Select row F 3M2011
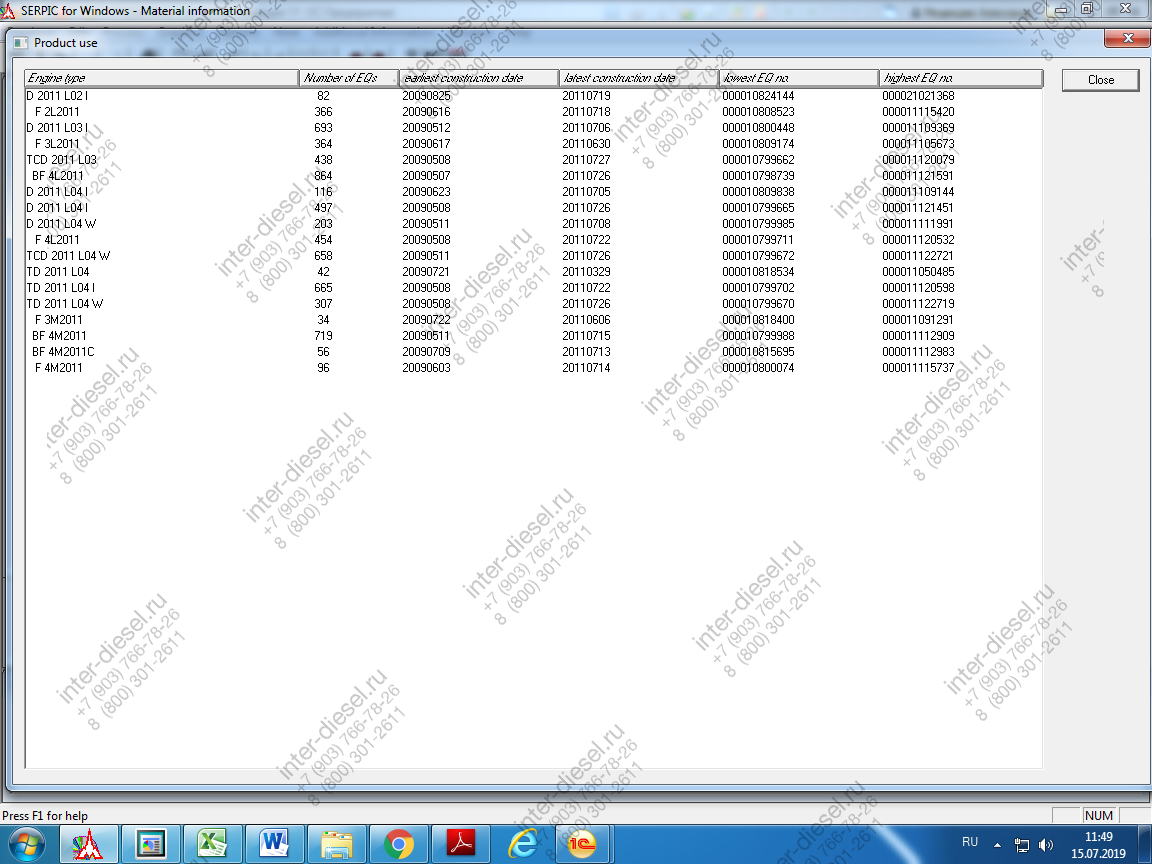 point(533,320)
